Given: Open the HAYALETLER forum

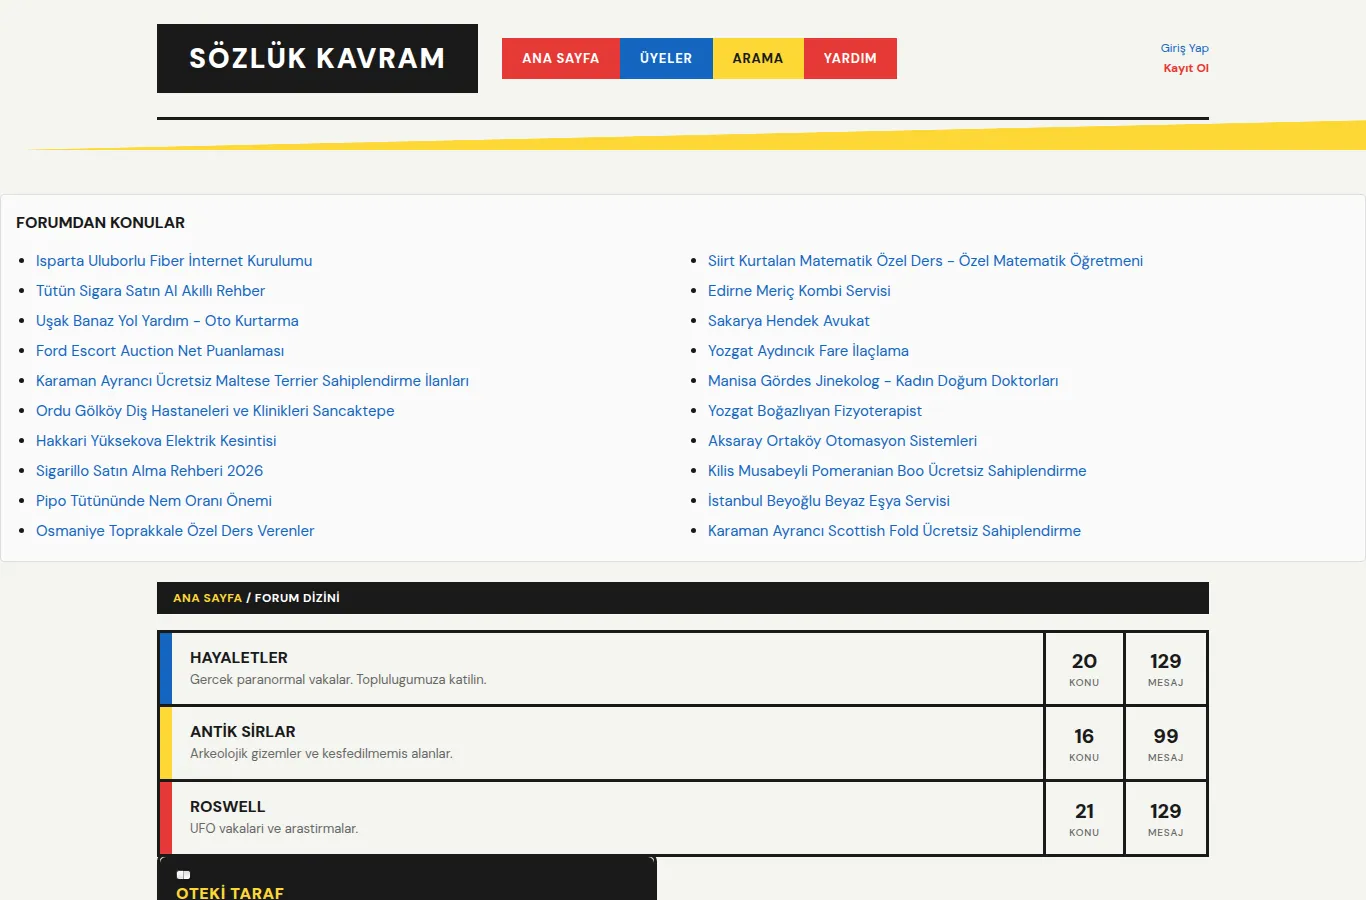Looking at the screenshot, I should [x=239, y=657].
